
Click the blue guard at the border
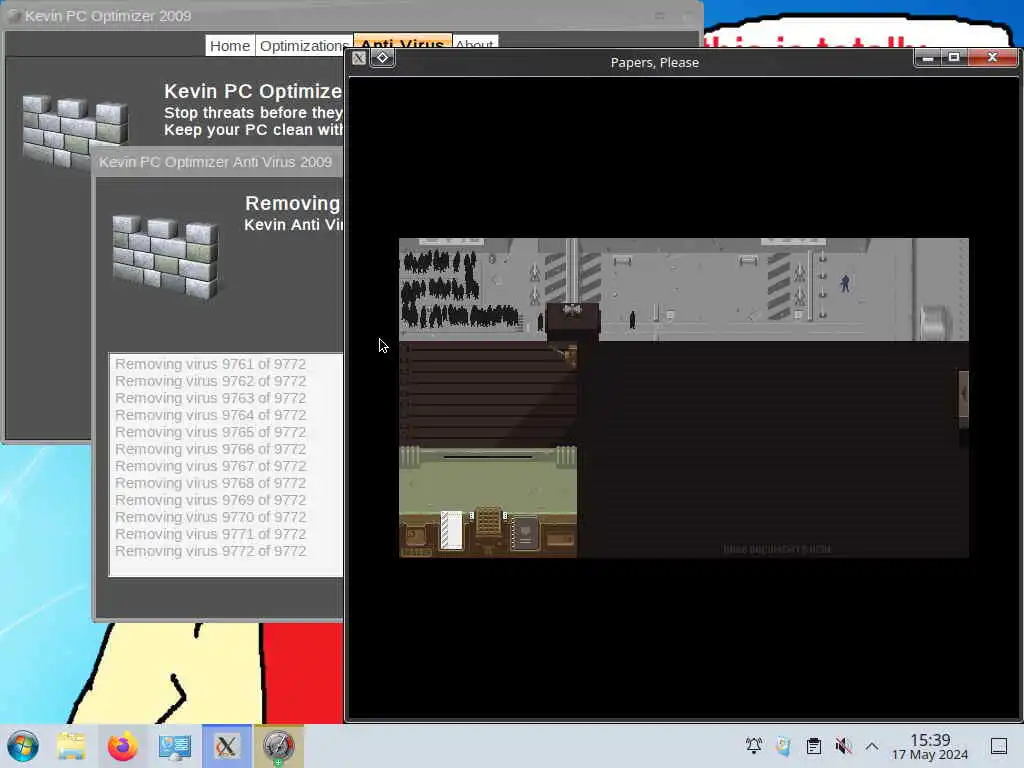[845, 283]
